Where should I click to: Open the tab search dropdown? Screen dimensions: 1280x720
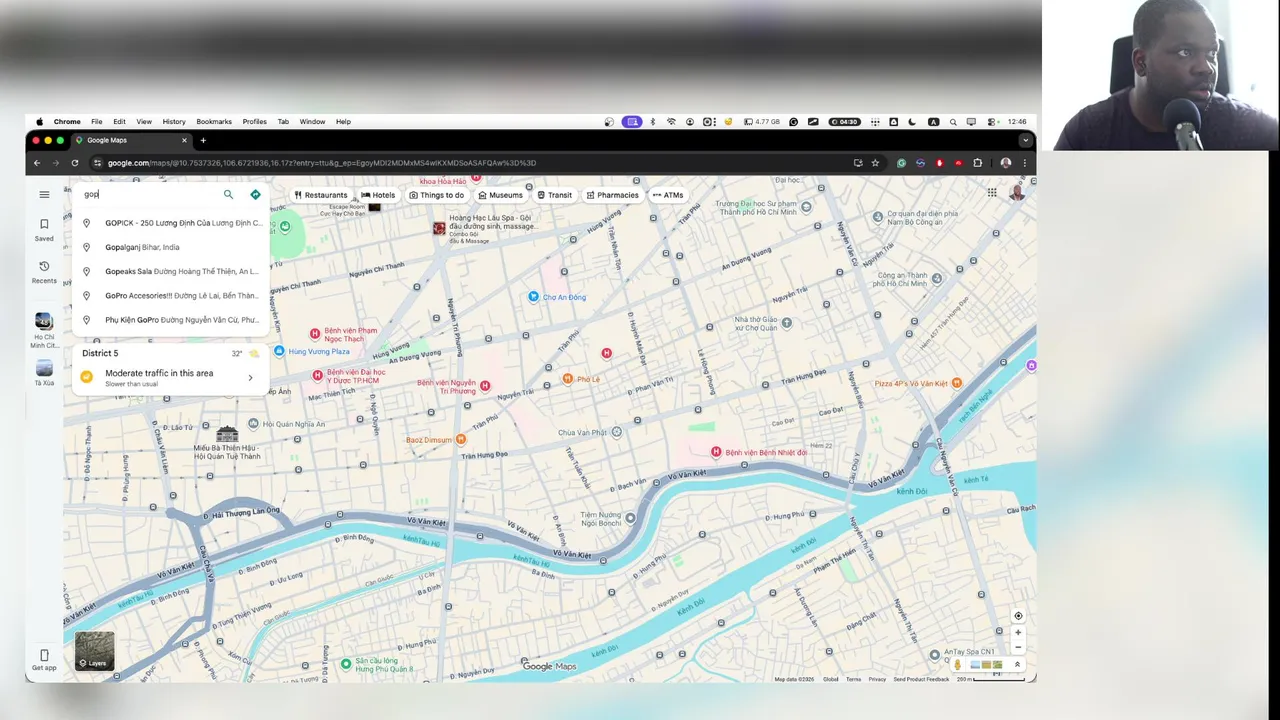(x=1025, y=140)
